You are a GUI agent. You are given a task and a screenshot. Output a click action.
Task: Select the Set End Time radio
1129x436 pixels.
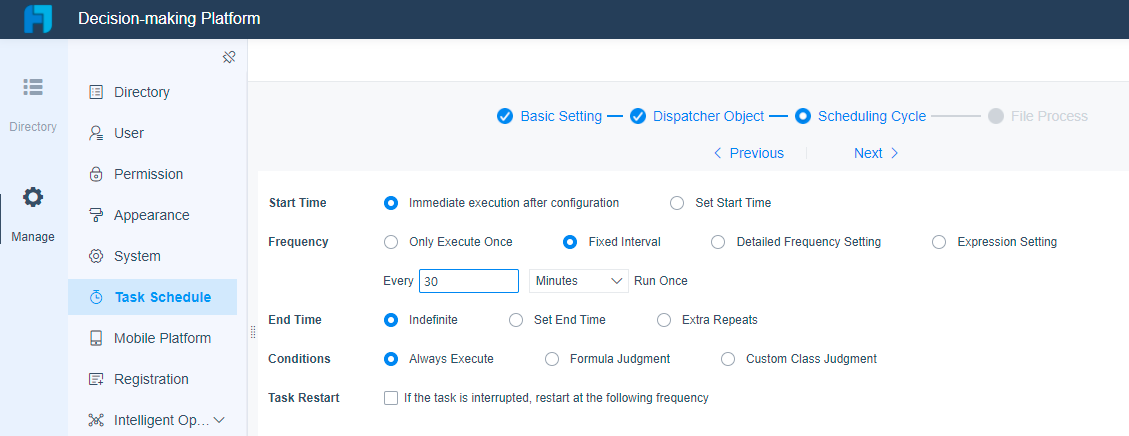(516, 319)
